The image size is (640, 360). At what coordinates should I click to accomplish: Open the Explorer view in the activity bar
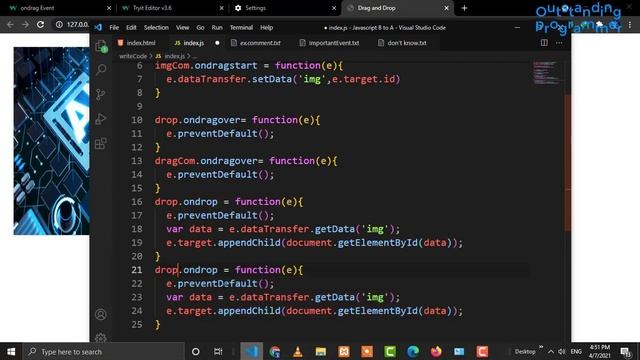pyautogui.click(x=101, y=47)
